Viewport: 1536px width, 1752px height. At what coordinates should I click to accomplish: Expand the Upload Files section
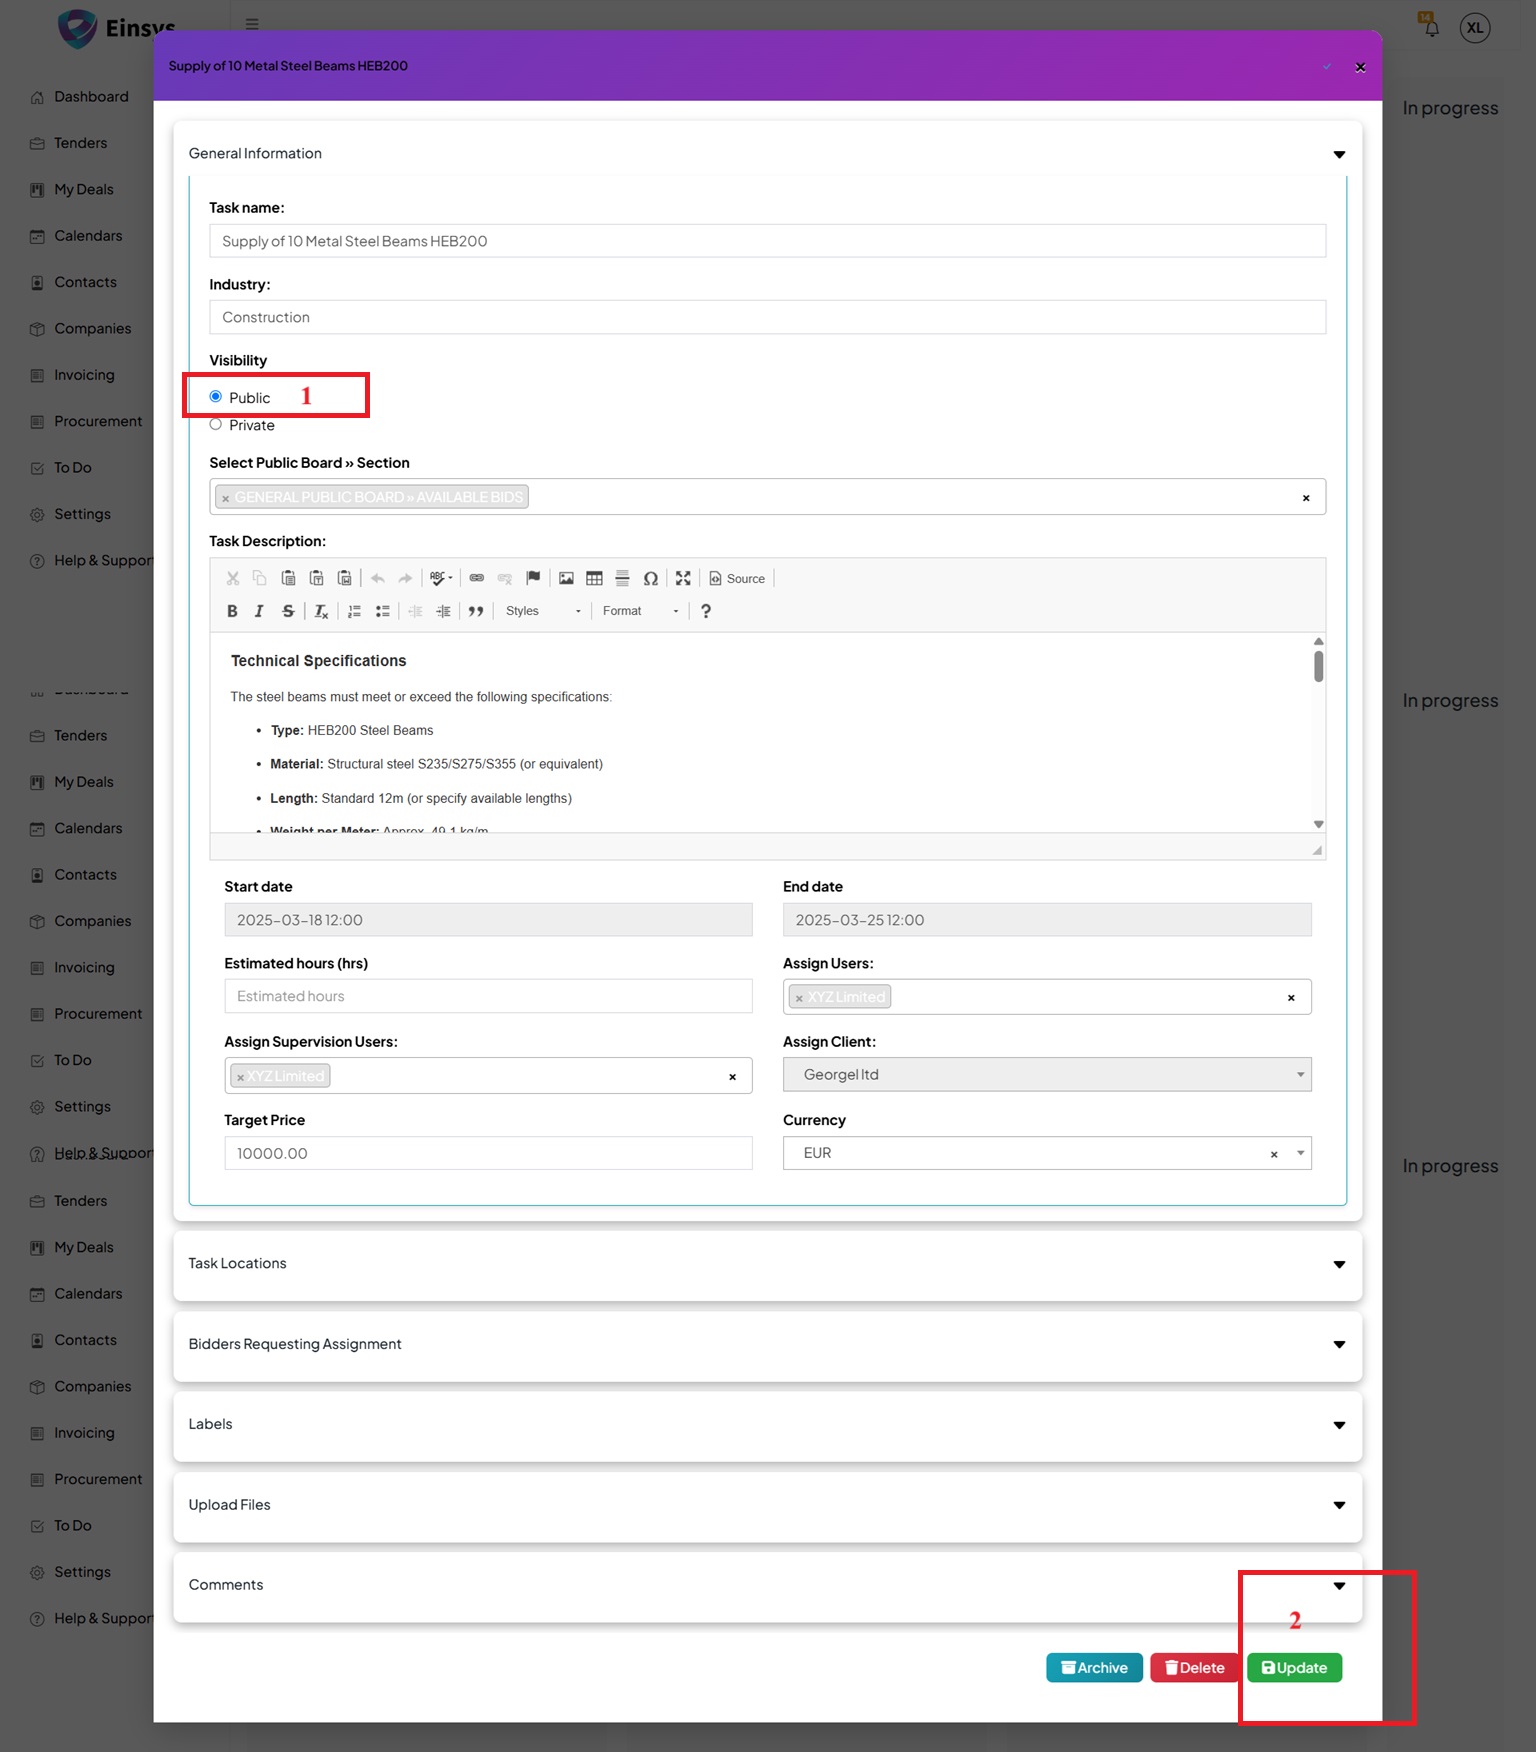pyautogui.click(x=1339, y=1505)
